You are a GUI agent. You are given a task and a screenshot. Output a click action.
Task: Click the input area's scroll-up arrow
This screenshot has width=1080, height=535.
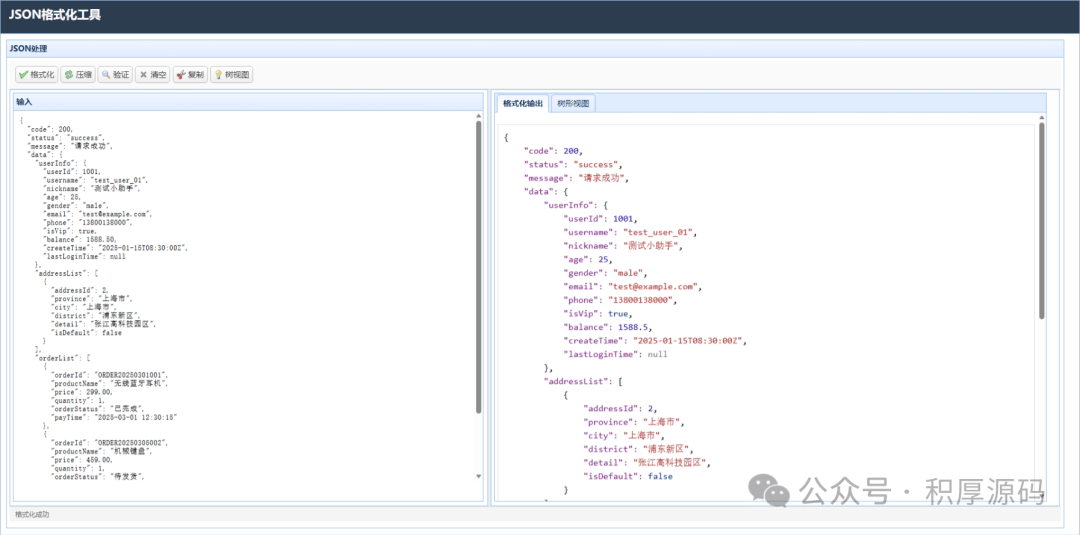click(478, 116)
